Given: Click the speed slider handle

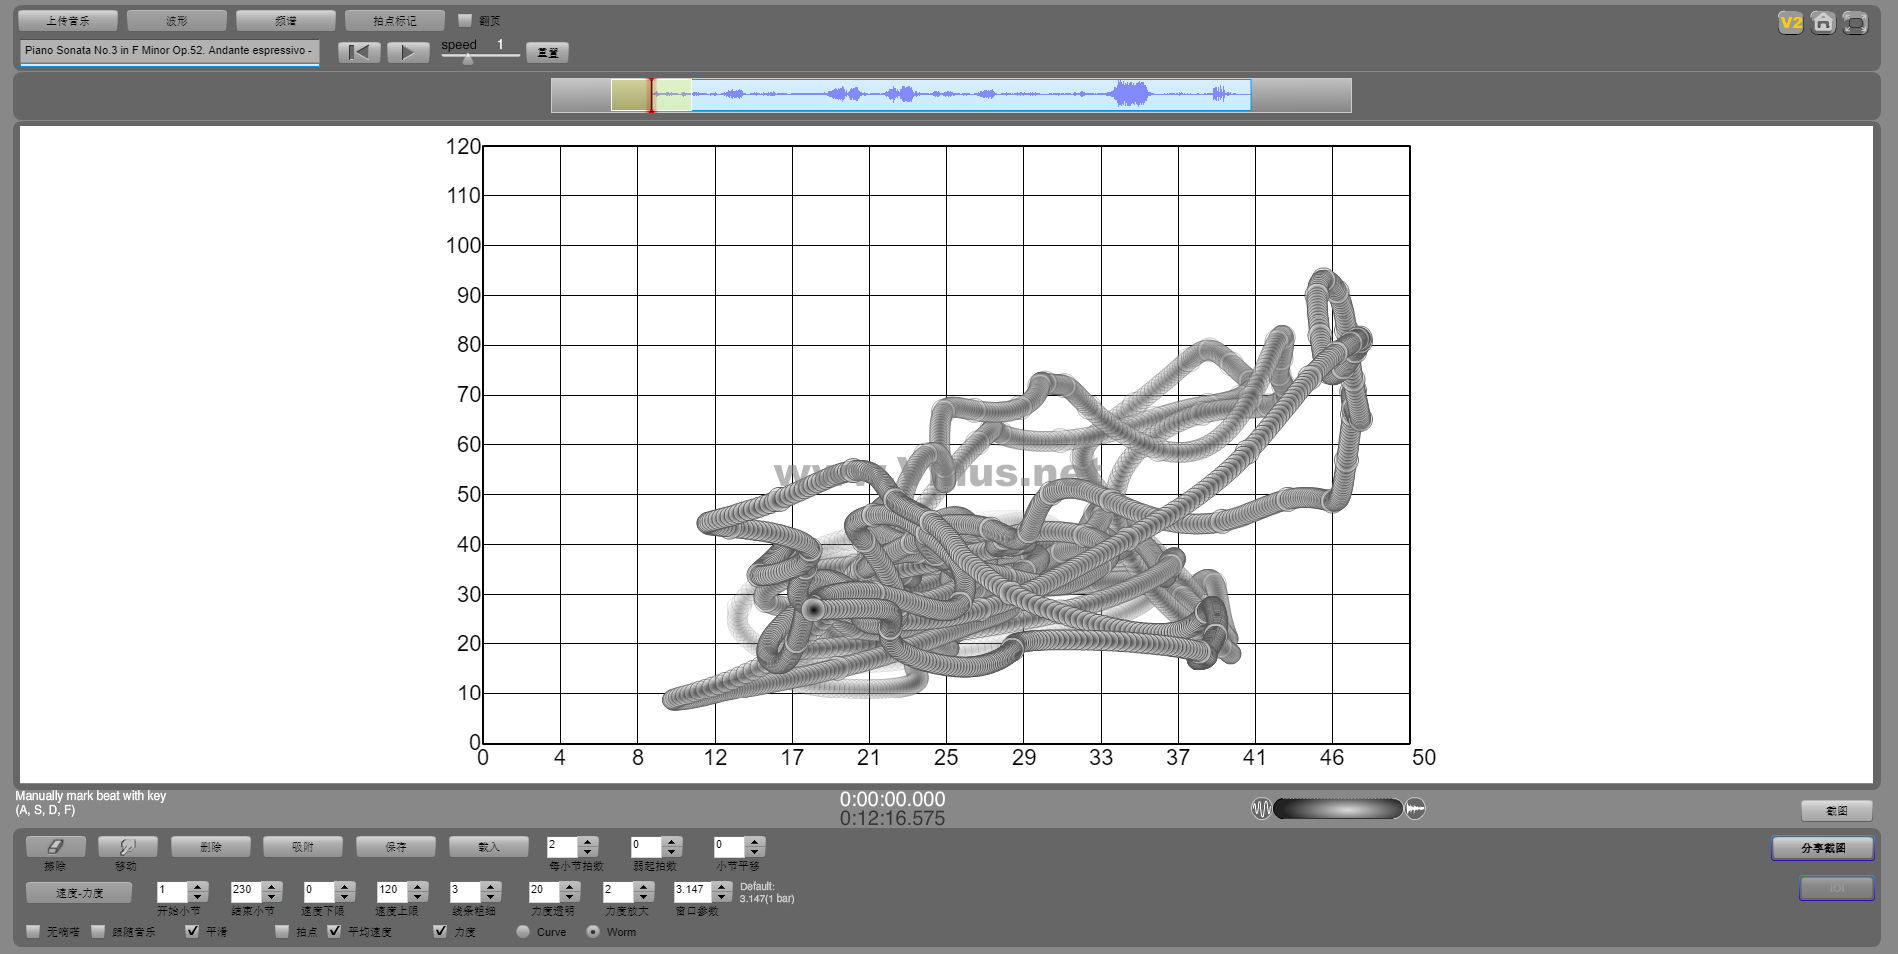Looking at the screenshot, I should coord(468,59).
